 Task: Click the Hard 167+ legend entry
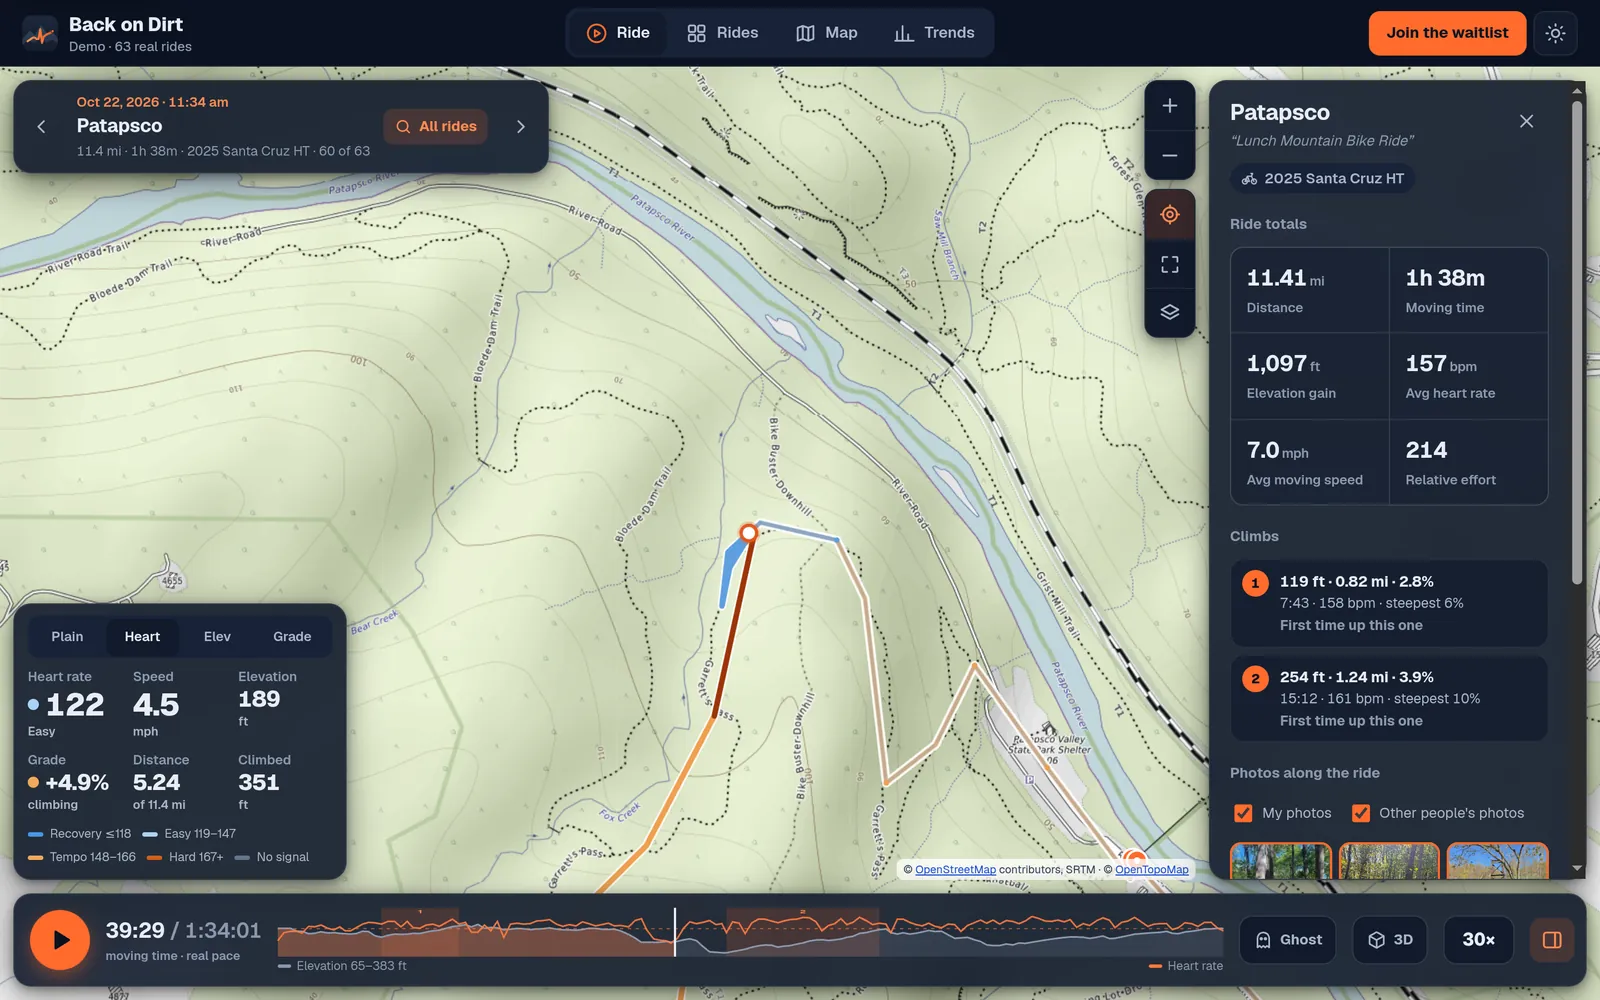(x=185, y=857)
